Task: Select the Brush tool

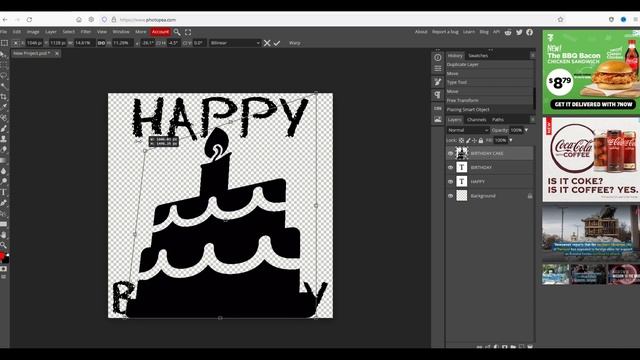Action: tap(4, 129)
